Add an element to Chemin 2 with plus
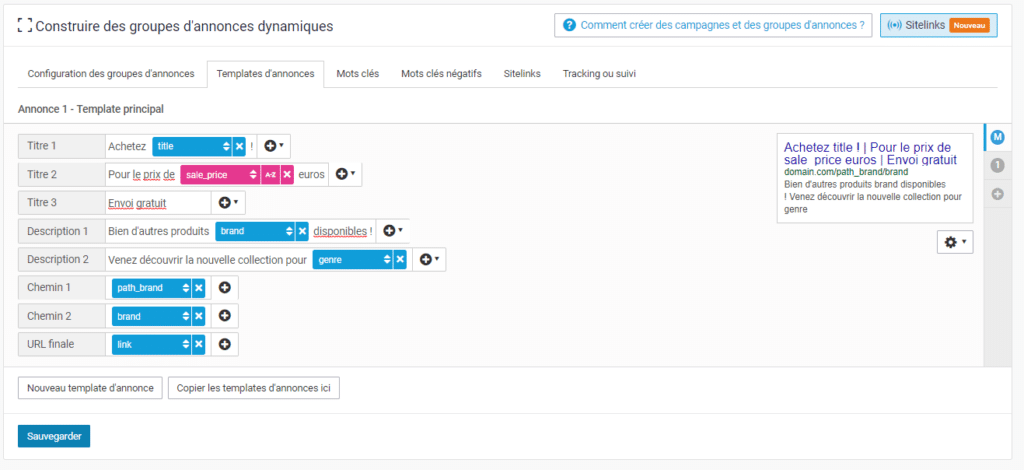This screenshot has height=470, width=1024. (x=225, y=316)
